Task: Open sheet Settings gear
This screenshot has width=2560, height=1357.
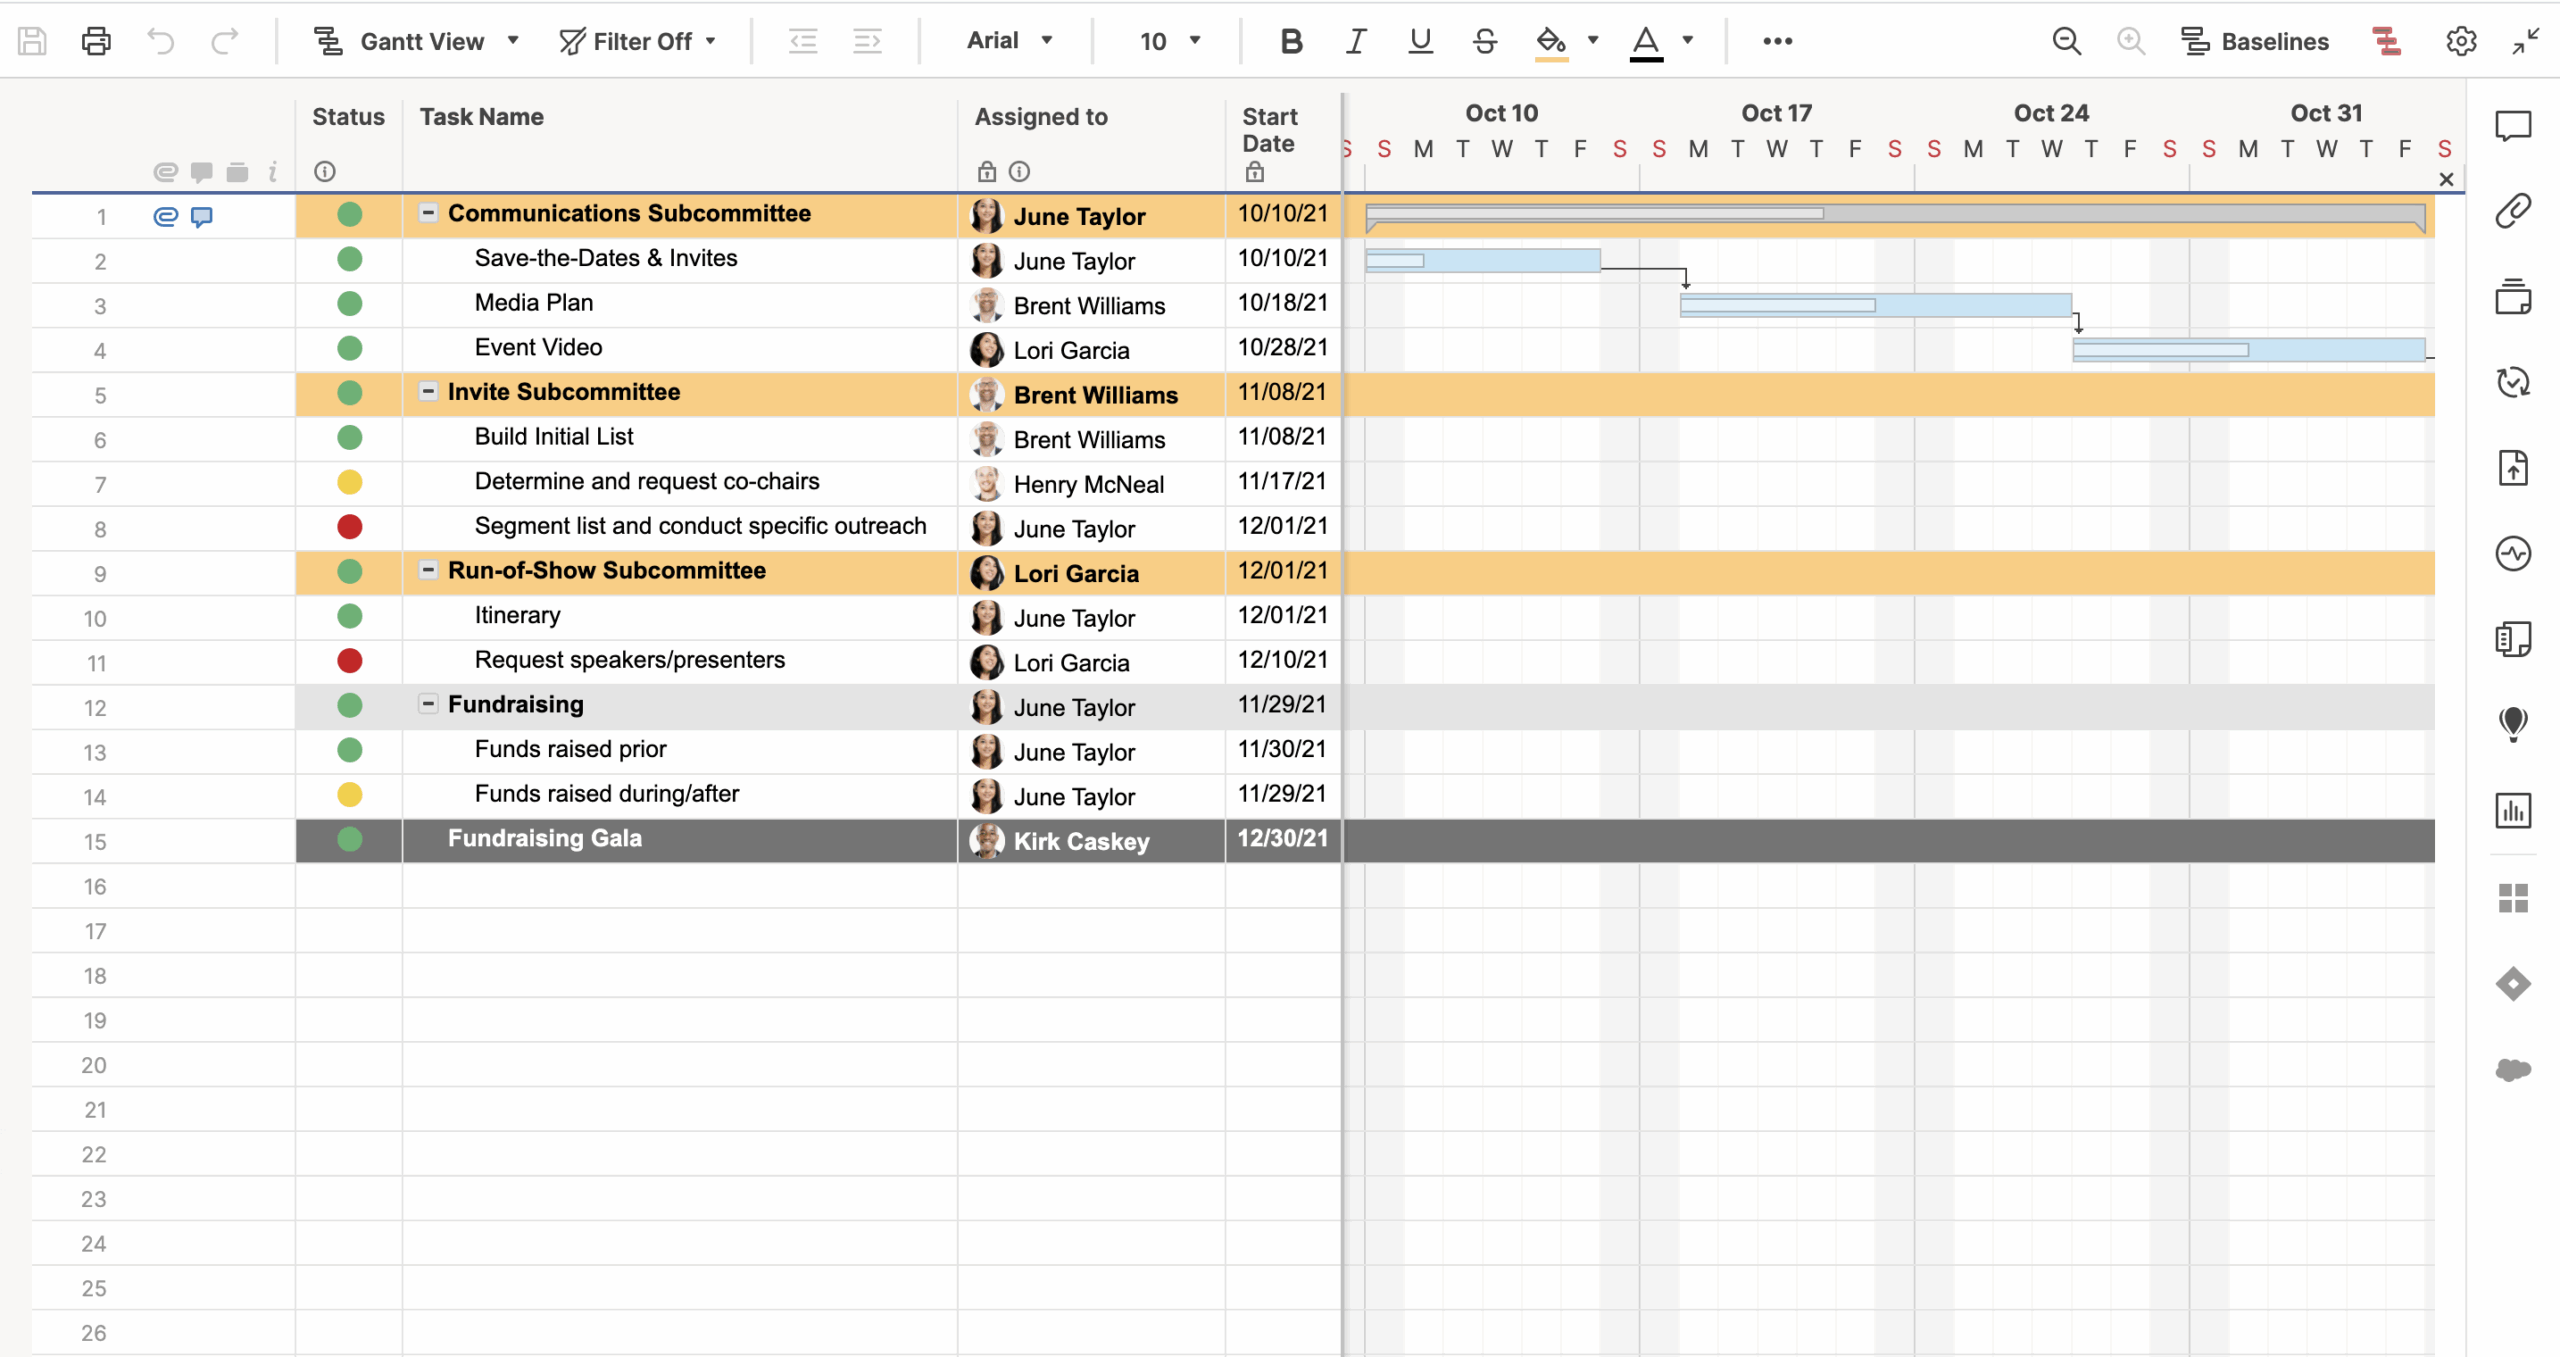Action: (2462, 41)
